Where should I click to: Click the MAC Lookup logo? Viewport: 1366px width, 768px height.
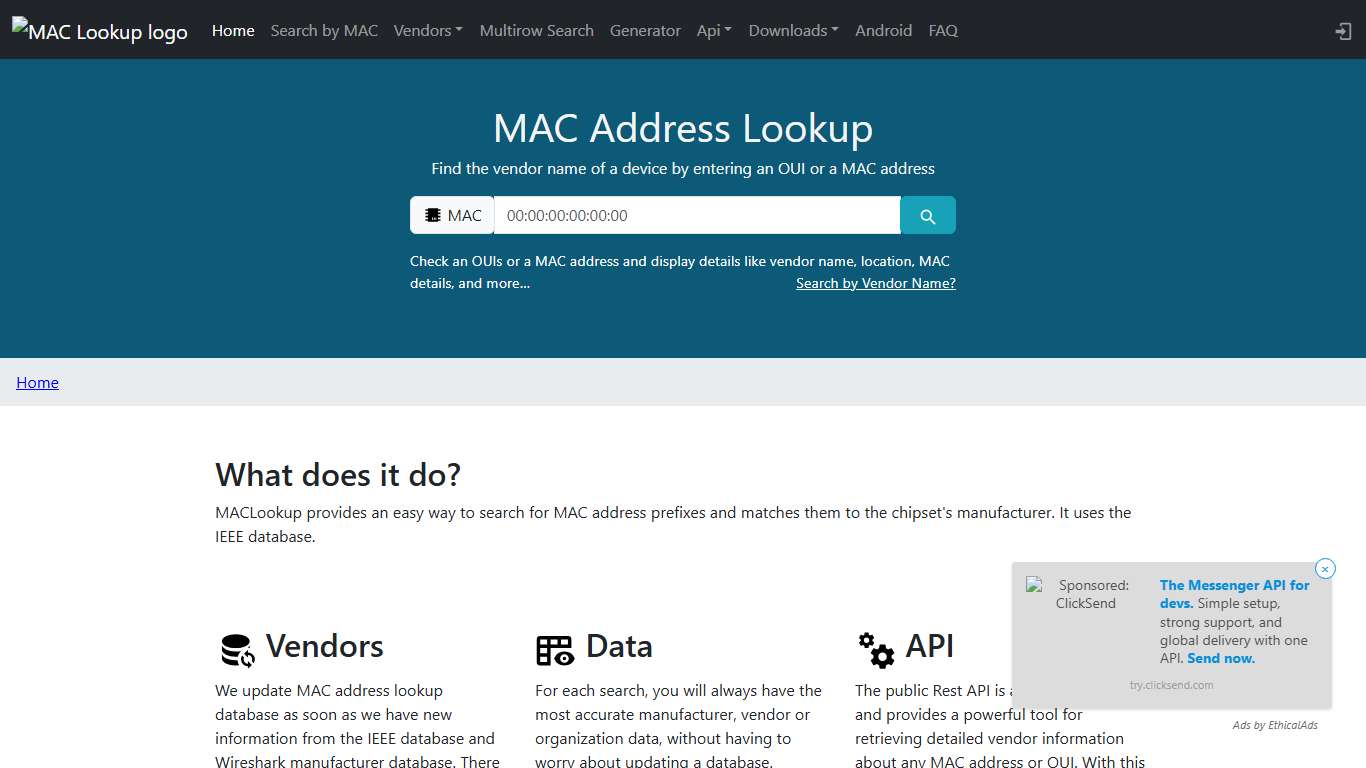[x=99, y=31]
